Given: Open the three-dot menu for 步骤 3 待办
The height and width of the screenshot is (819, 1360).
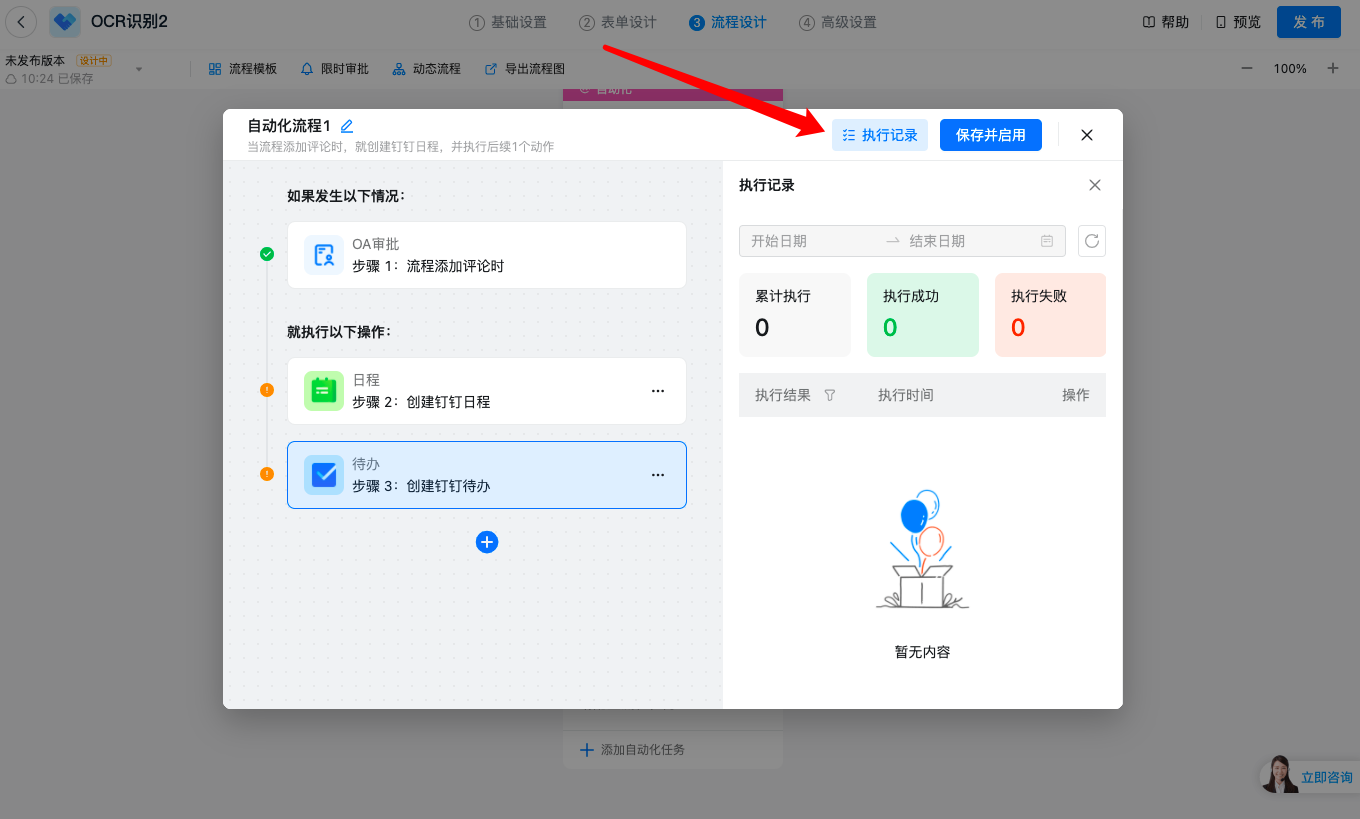Looking at the screenshot, I should coord(658,475).
